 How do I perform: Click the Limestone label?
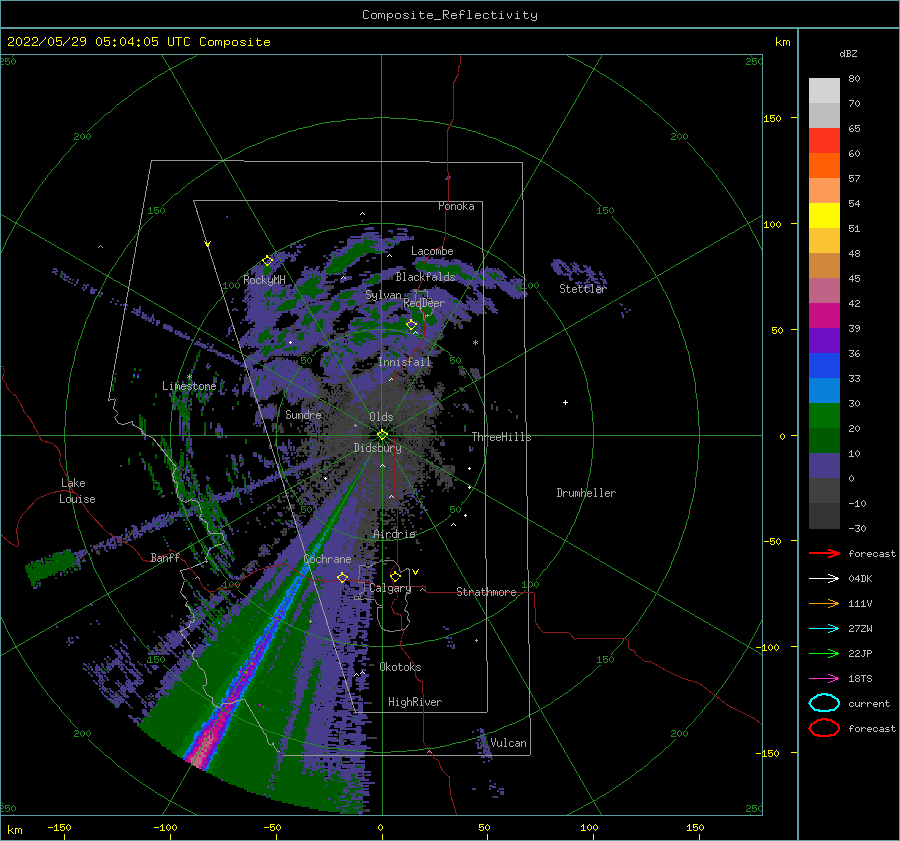click(189, 386)
